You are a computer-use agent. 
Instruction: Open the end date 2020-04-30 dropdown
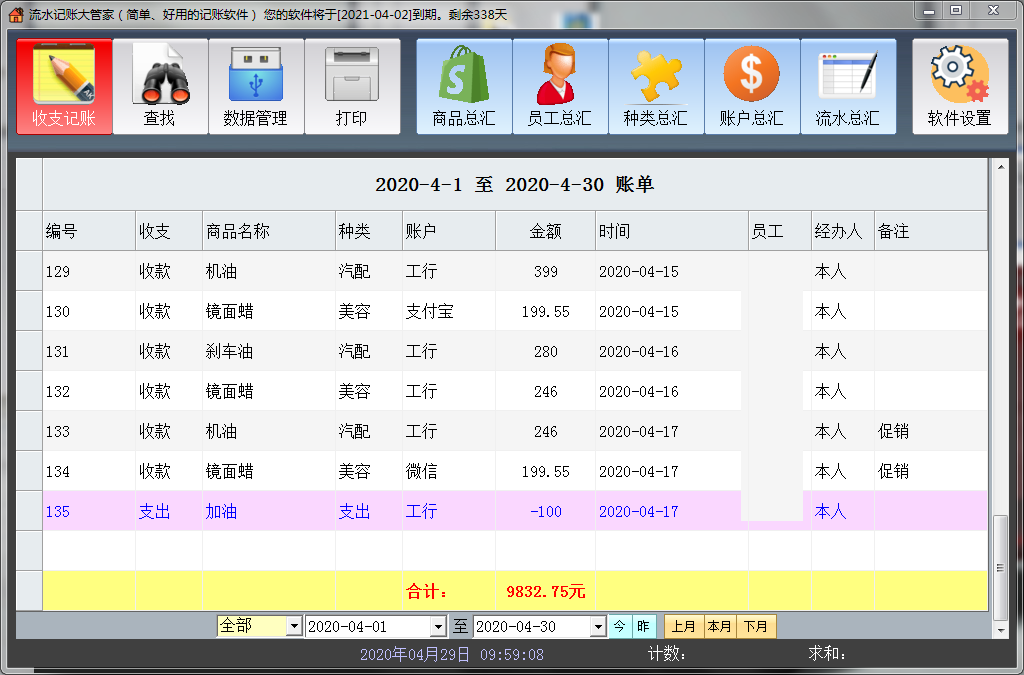click(x=598, y=627)
